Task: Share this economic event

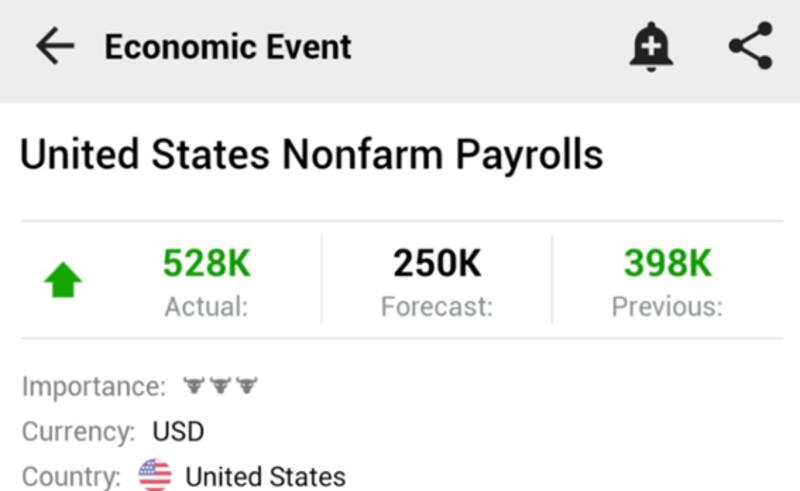Action: 750,47
